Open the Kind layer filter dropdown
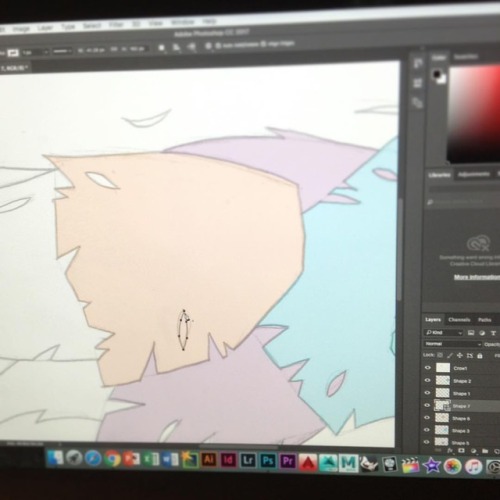 click(444, 332)
